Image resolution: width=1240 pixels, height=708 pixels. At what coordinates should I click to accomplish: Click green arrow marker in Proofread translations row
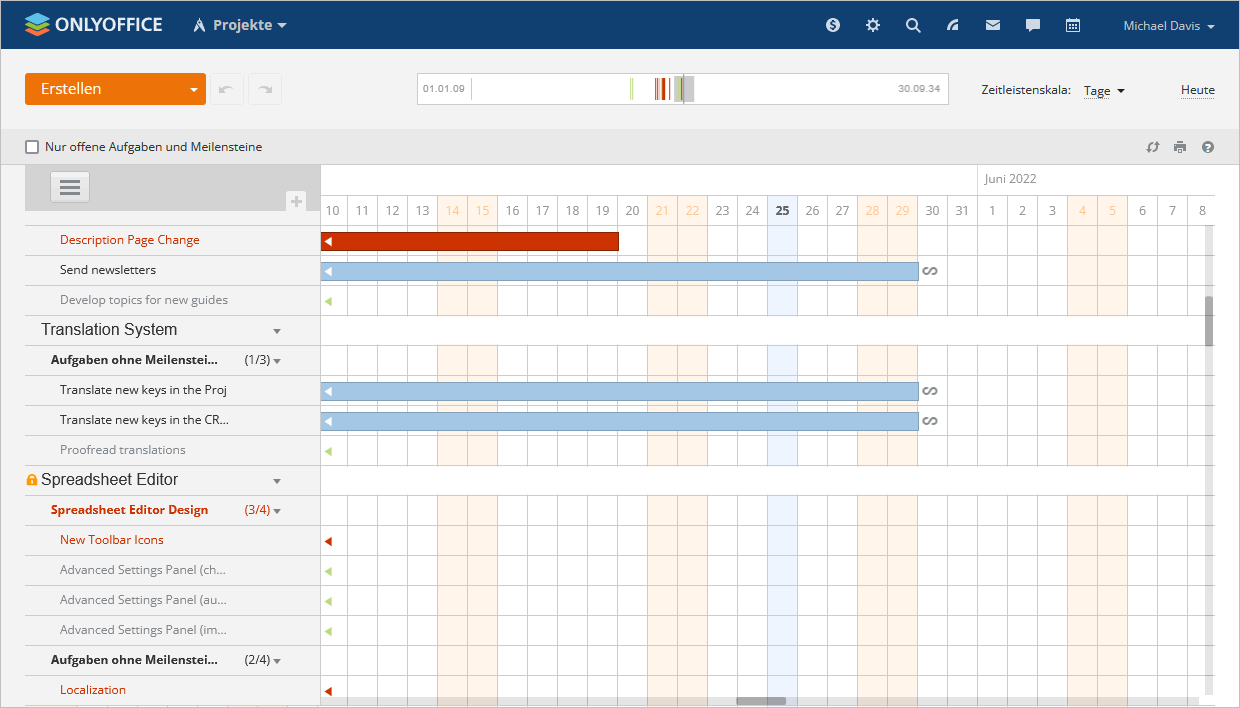[x=328, y=451]
